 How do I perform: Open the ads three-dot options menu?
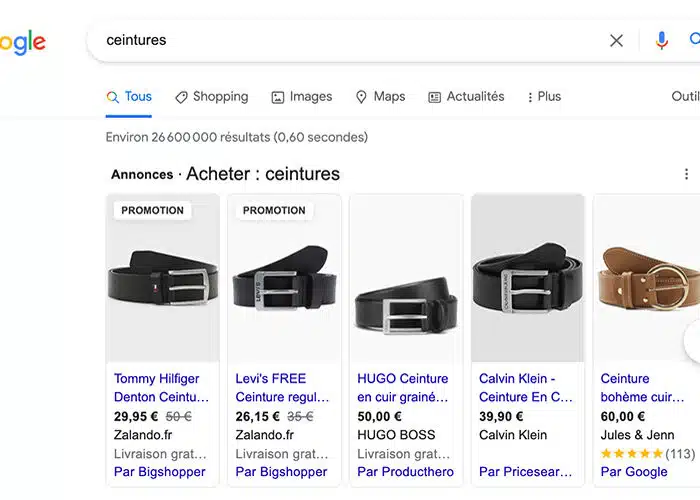point(686,174)
